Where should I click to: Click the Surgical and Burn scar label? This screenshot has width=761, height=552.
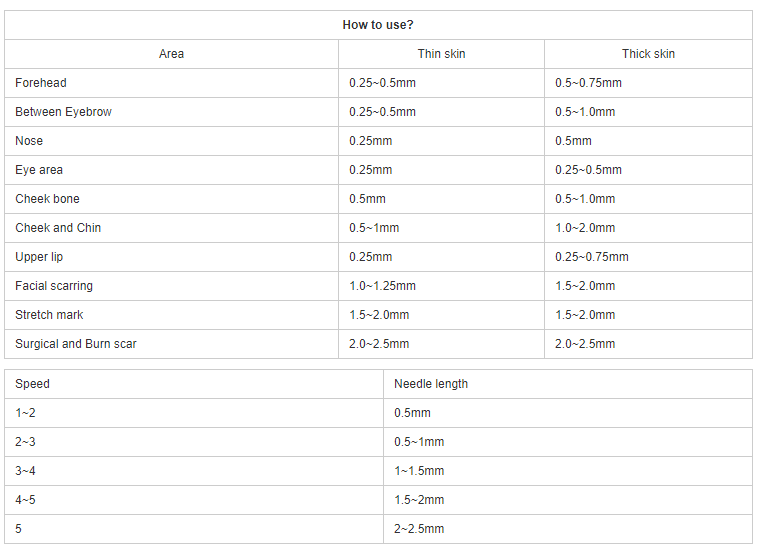click(76, 344)
